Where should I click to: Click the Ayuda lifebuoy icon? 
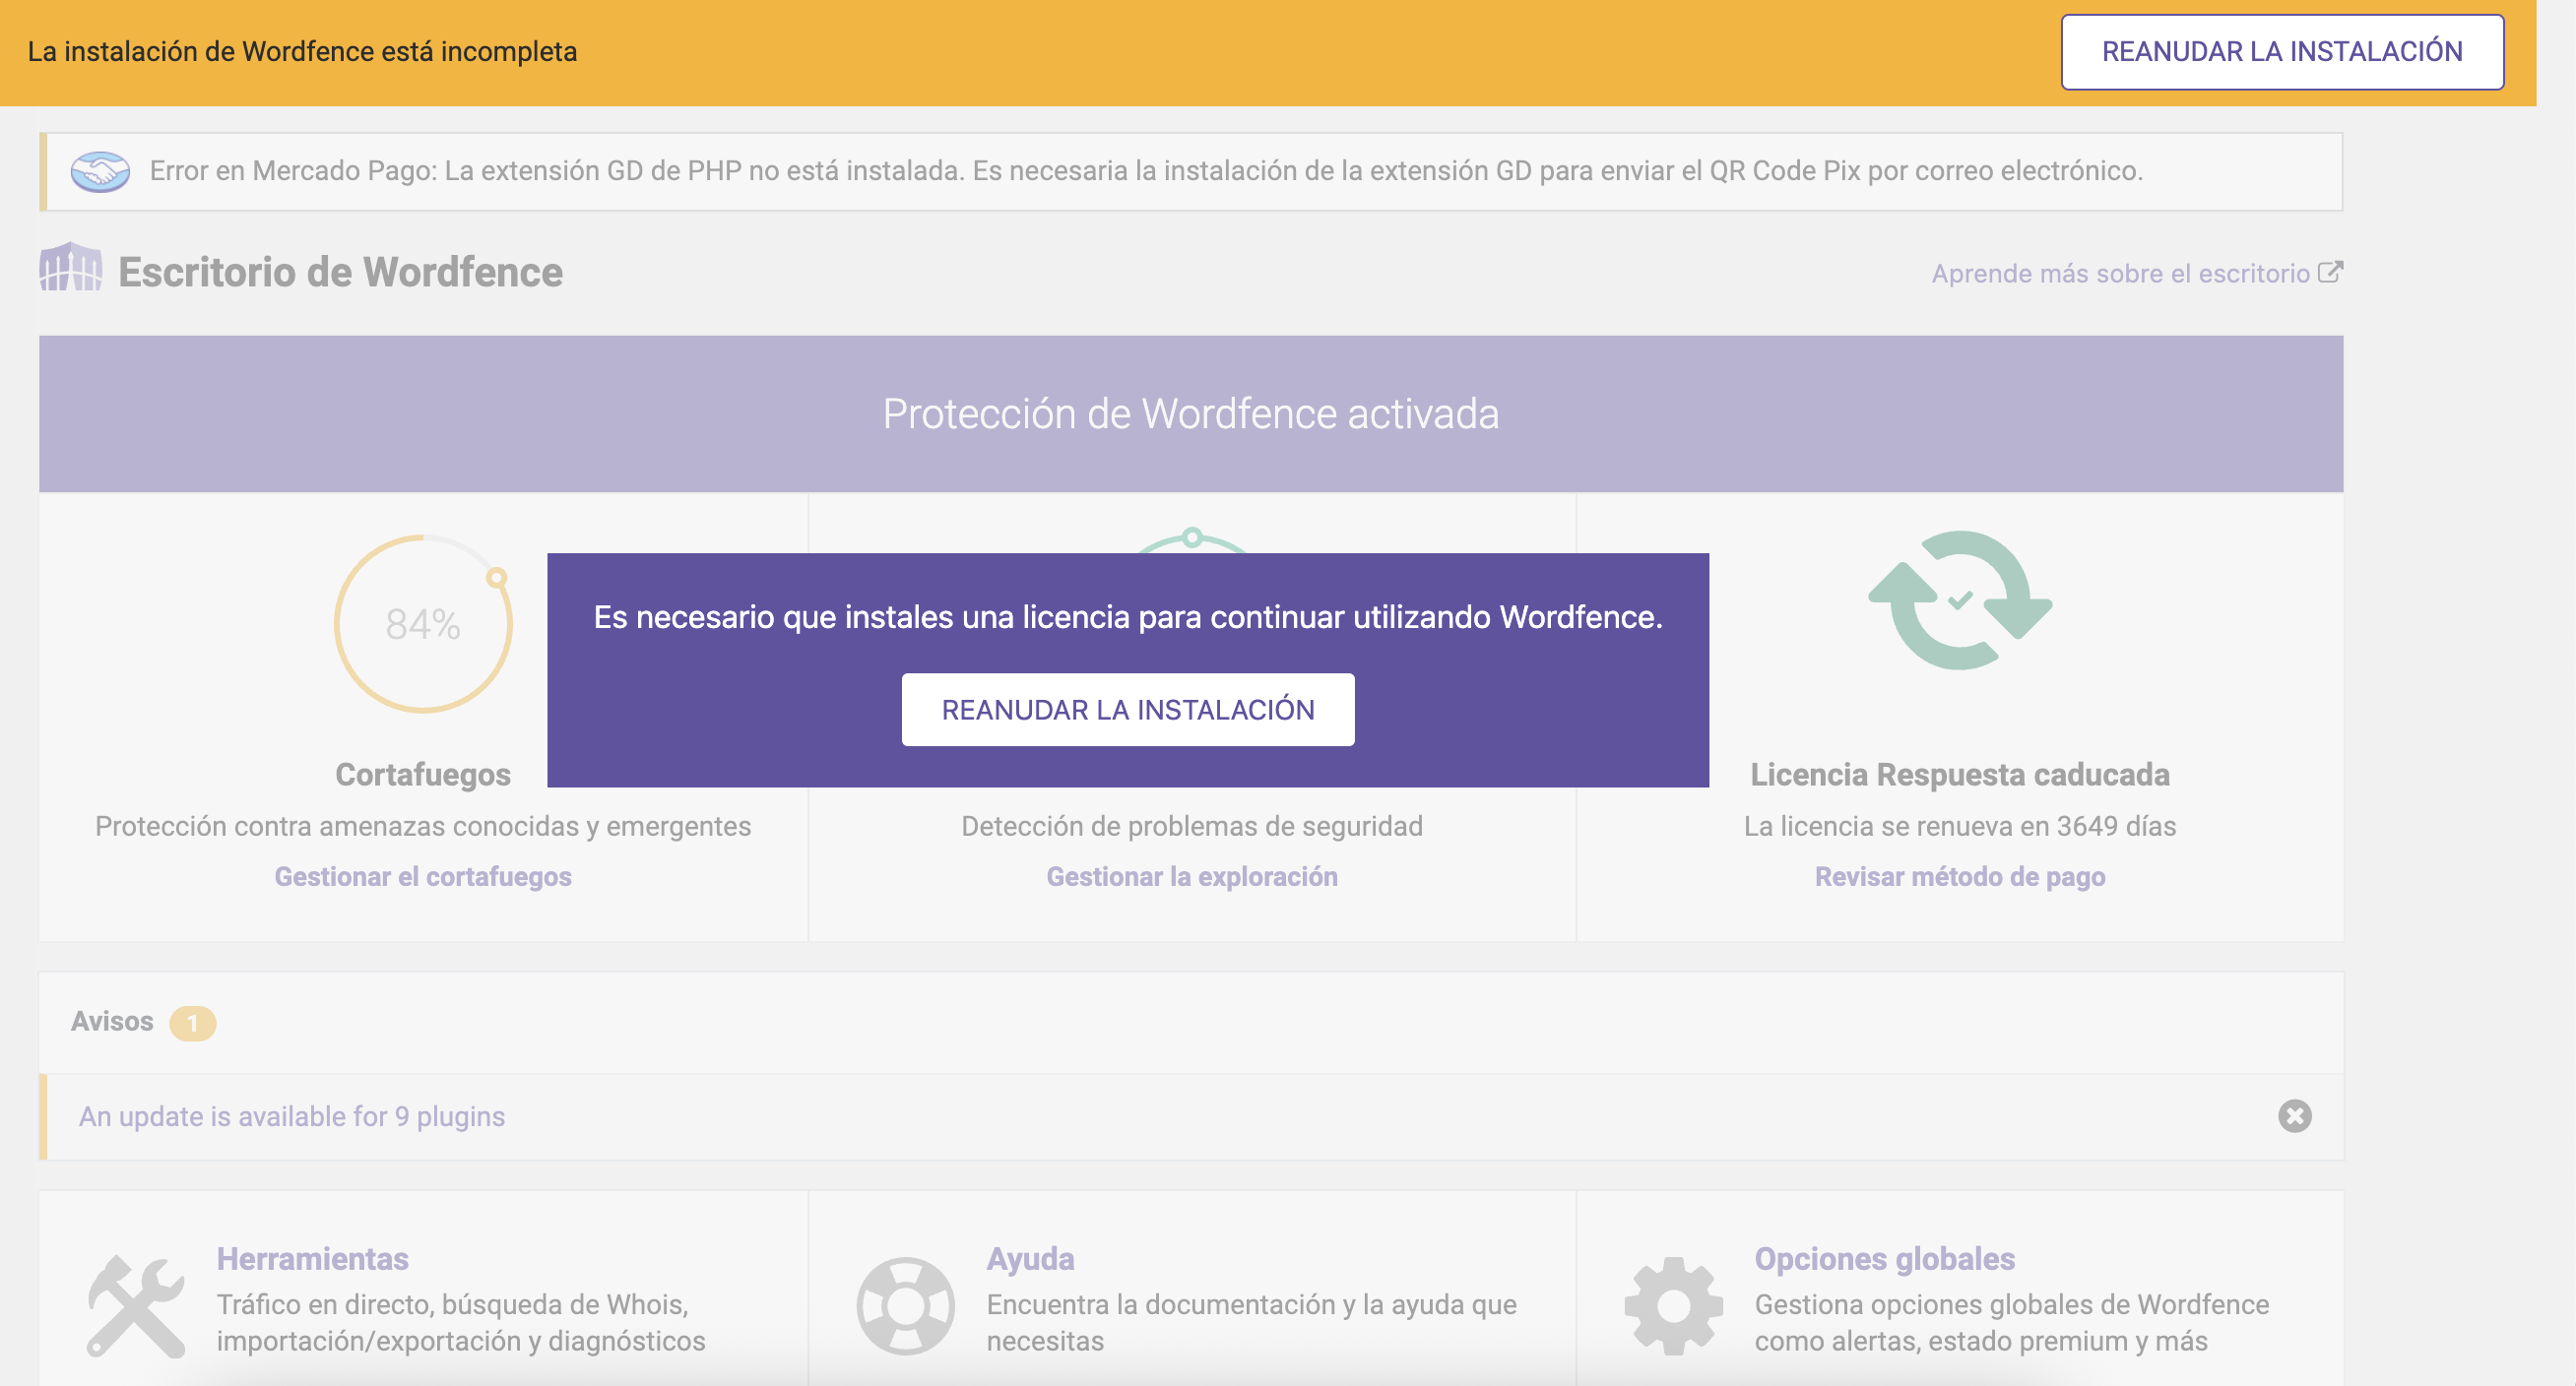pyautogui.click(x=905, y=1305)
